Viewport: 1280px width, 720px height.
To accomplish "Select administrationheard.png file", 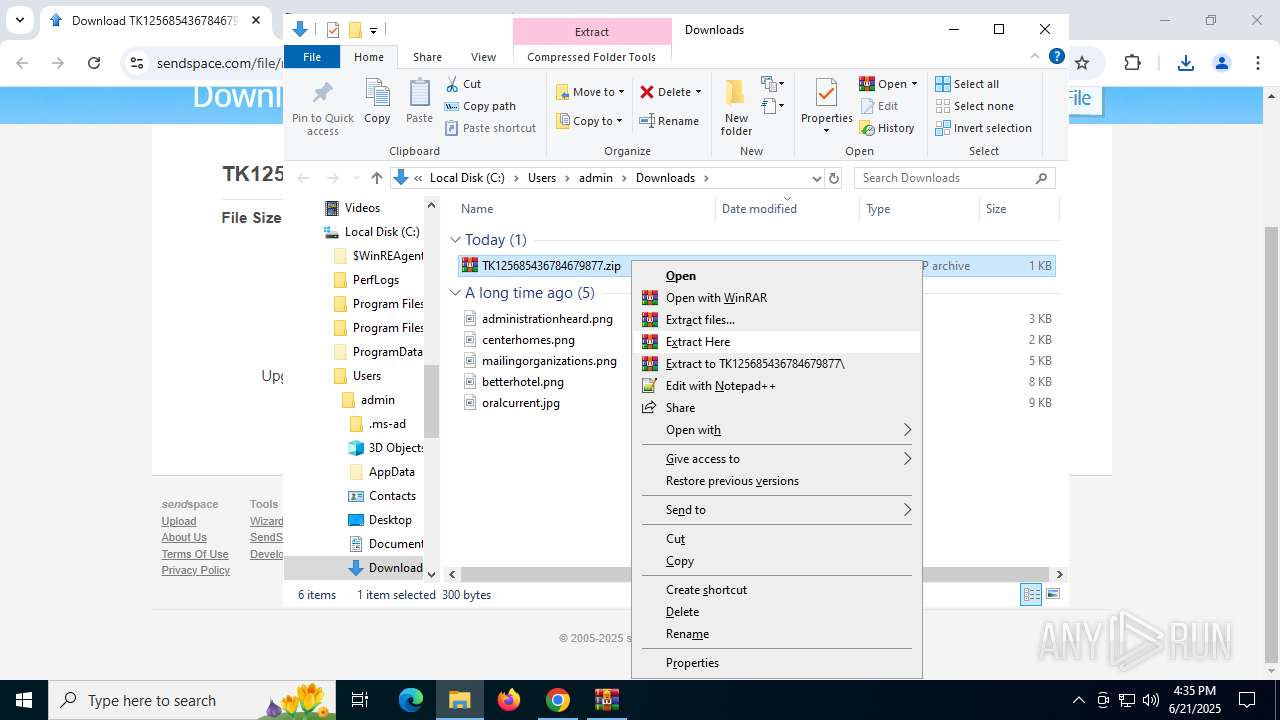I will pos(547,319).
